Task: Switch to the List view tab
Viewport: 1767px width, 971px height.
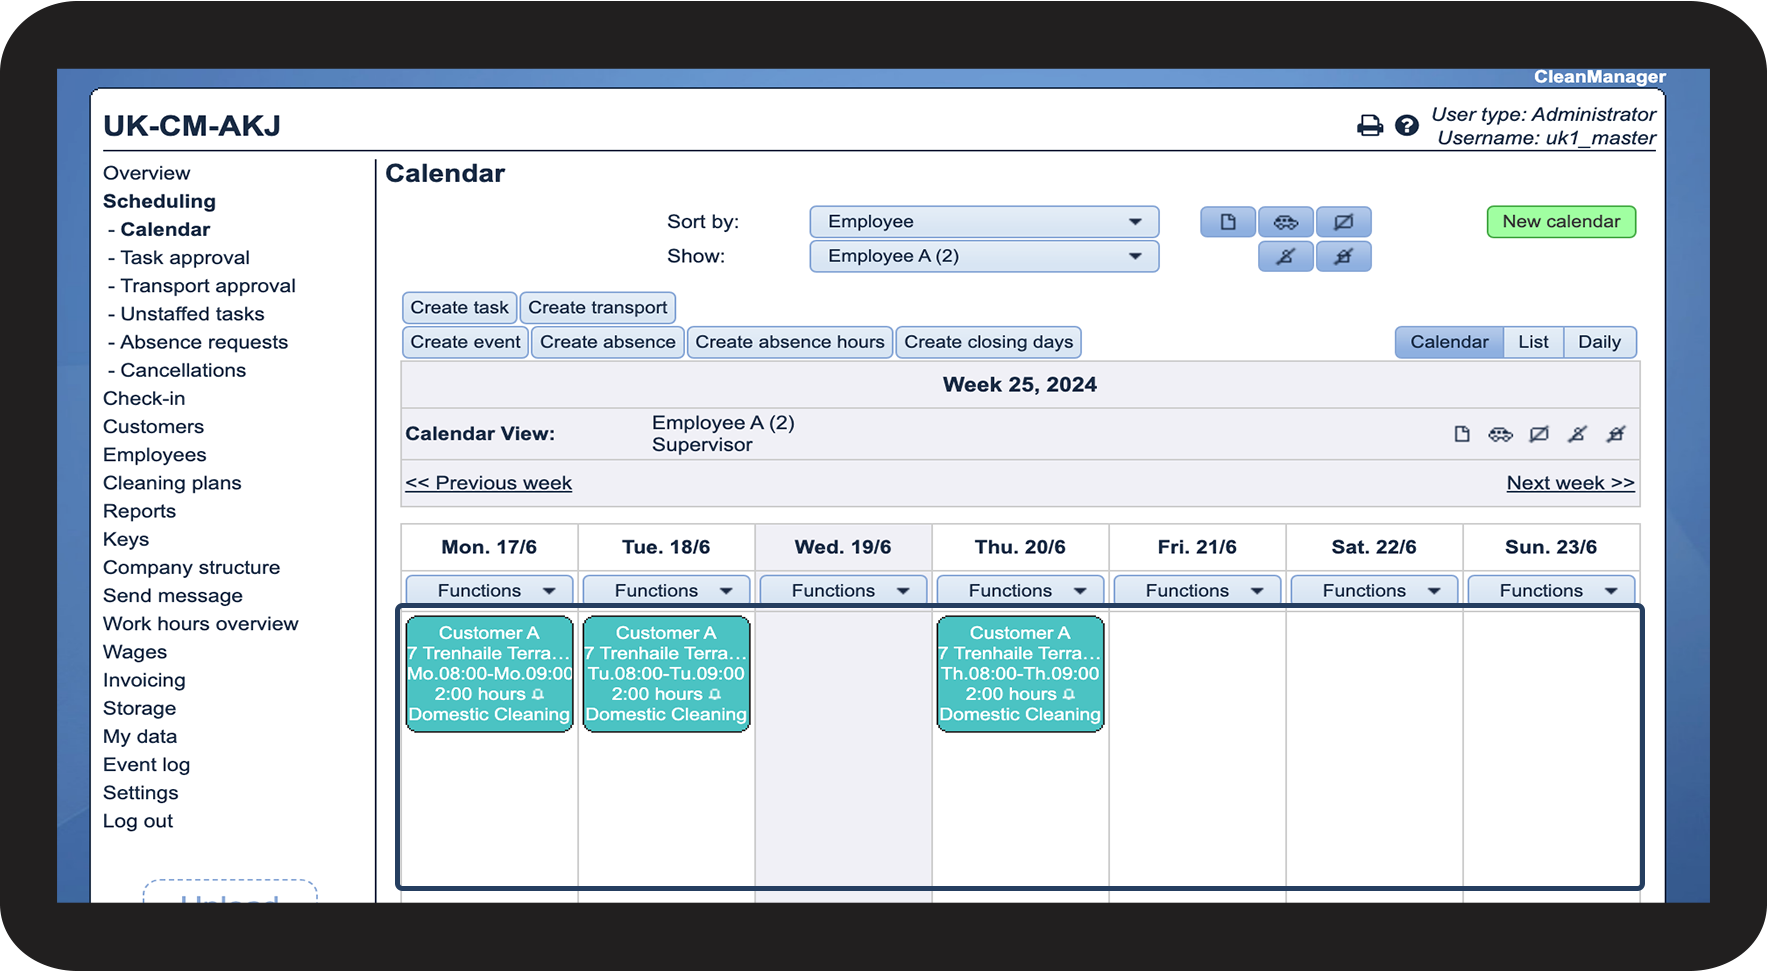Action: coord(1533,342)
